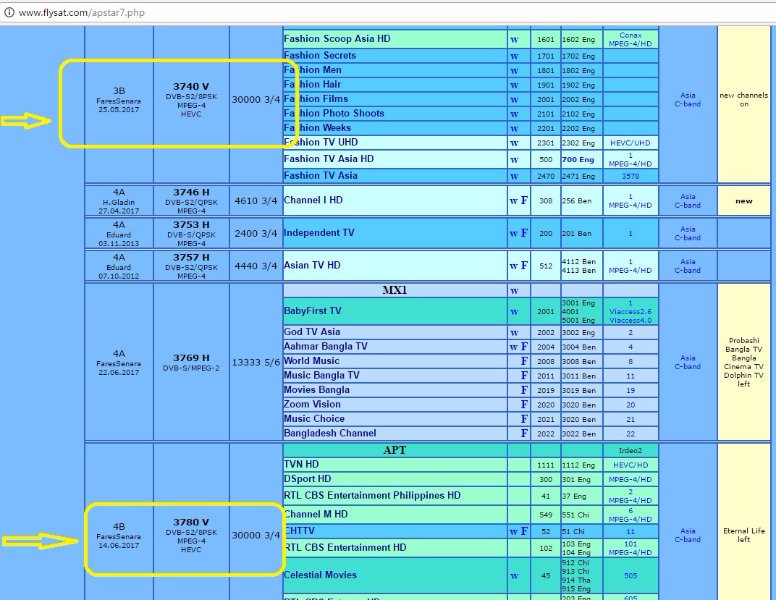Click the F feed icon for Independent TV
The image size is (776, 600).
[x=524, y=233]
